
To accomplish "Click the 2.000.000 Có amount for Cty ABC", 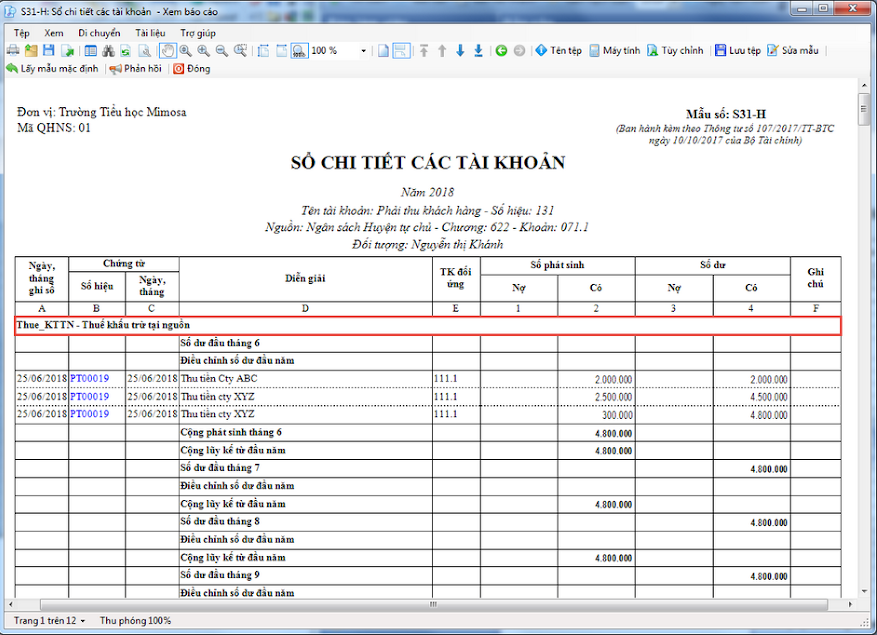I will click(x=614, y=379).
